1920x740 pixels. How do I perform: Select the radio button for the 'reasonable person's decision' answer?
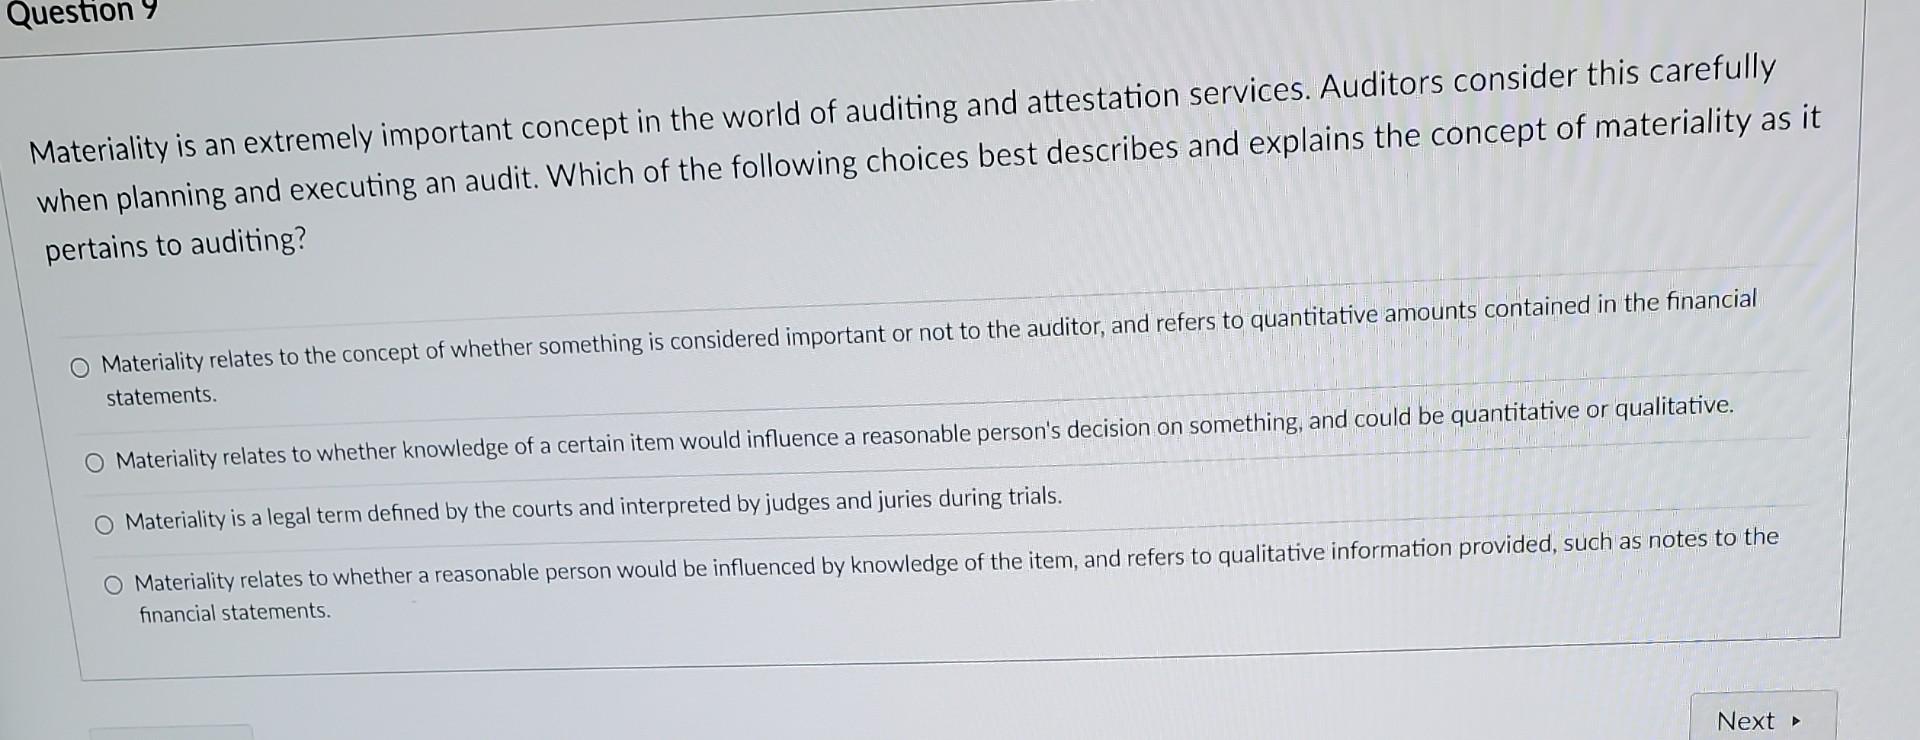coord(95,462)
